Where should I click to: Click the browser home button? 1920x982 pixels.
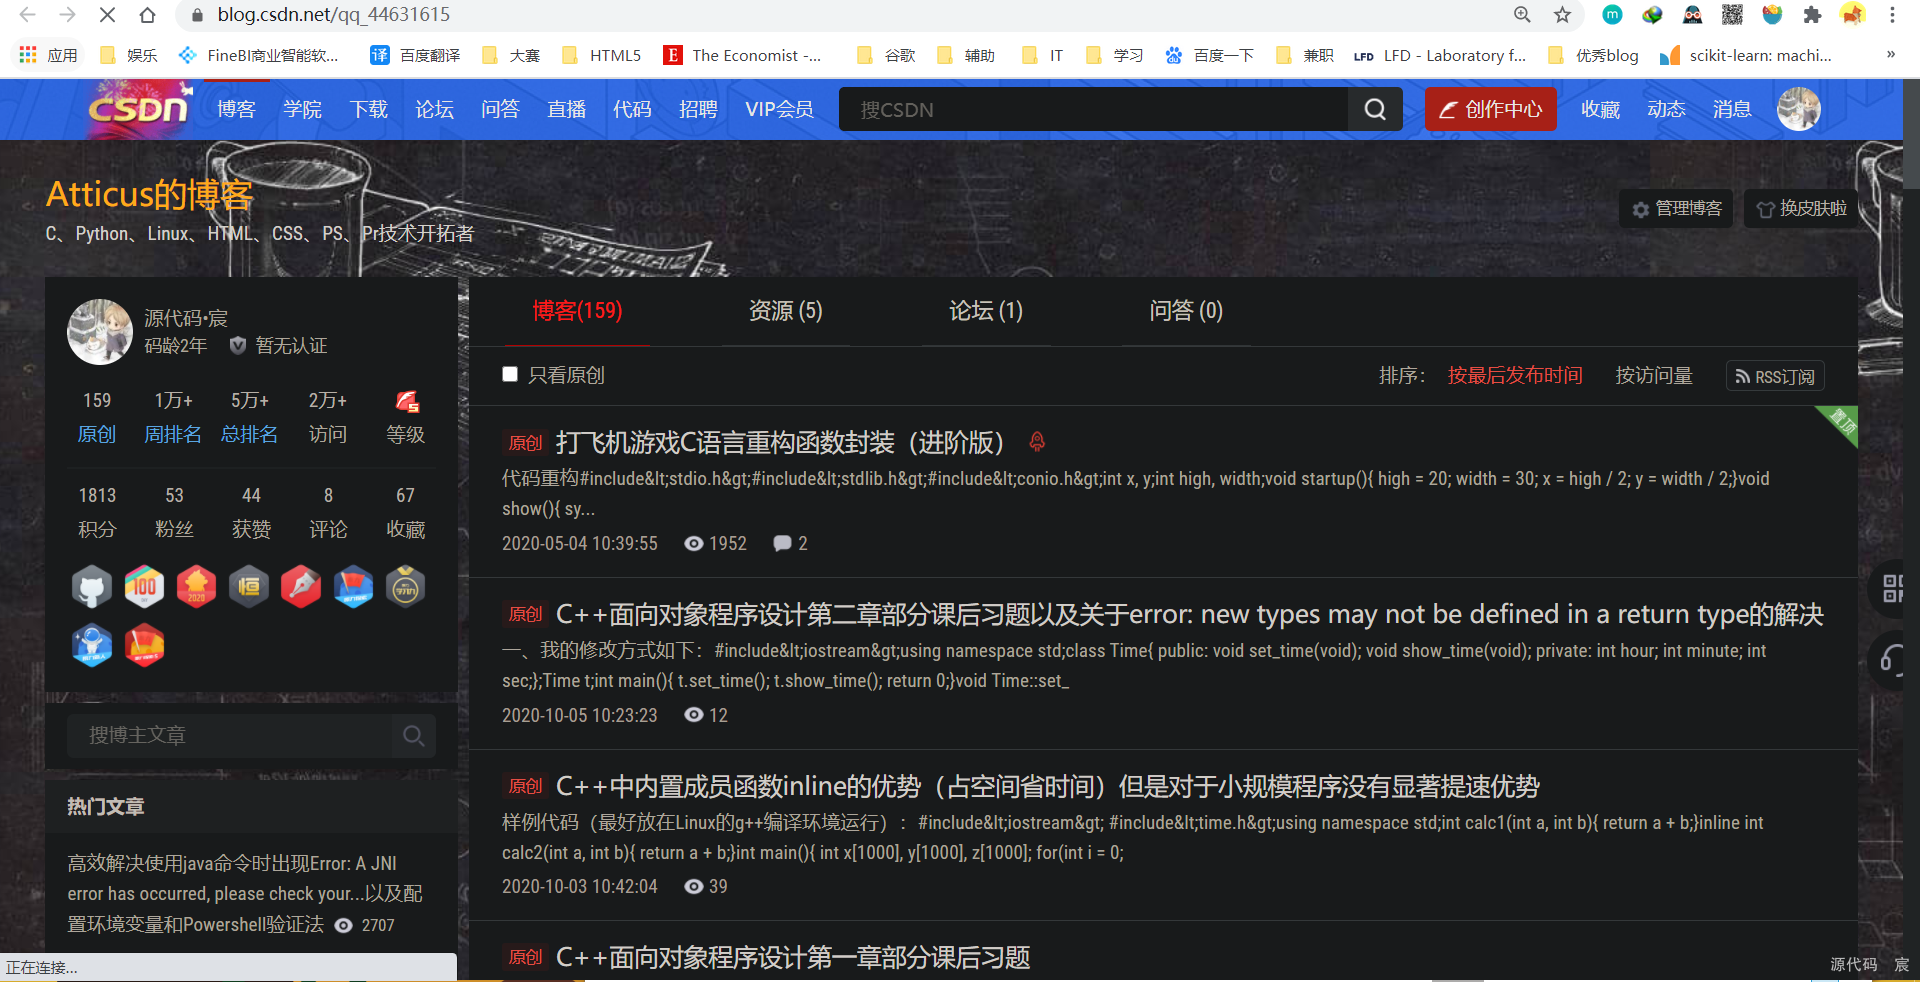(147, 15)
